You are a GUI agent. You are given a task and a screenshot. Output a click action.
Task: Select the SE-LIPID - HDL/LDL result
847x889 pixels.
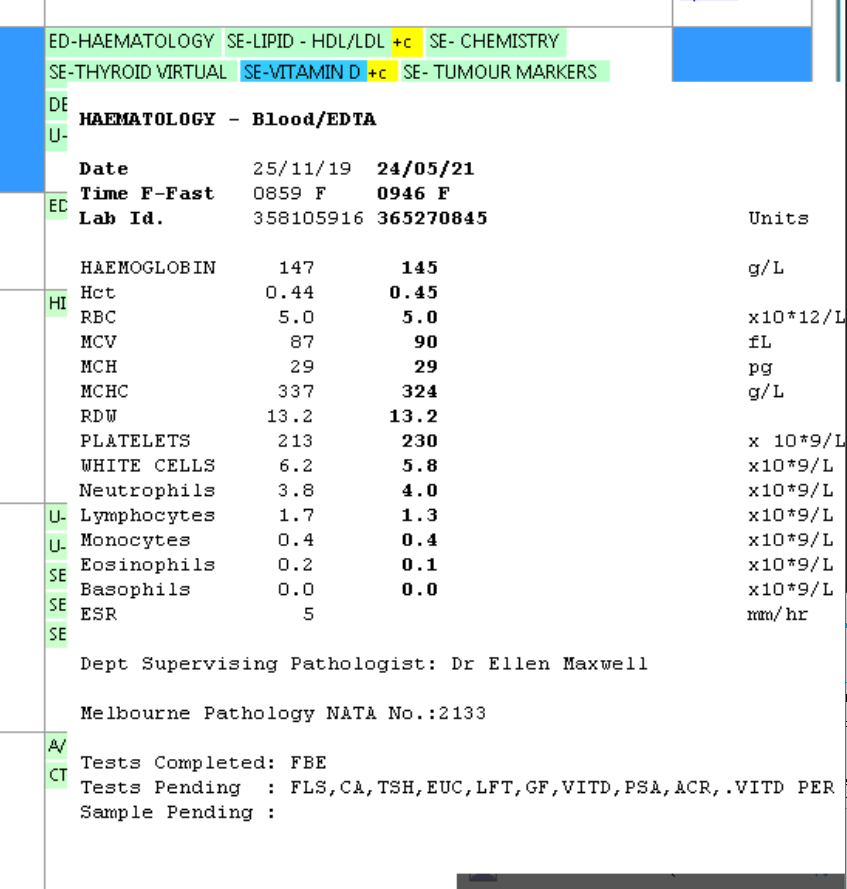tap(306, 42)
